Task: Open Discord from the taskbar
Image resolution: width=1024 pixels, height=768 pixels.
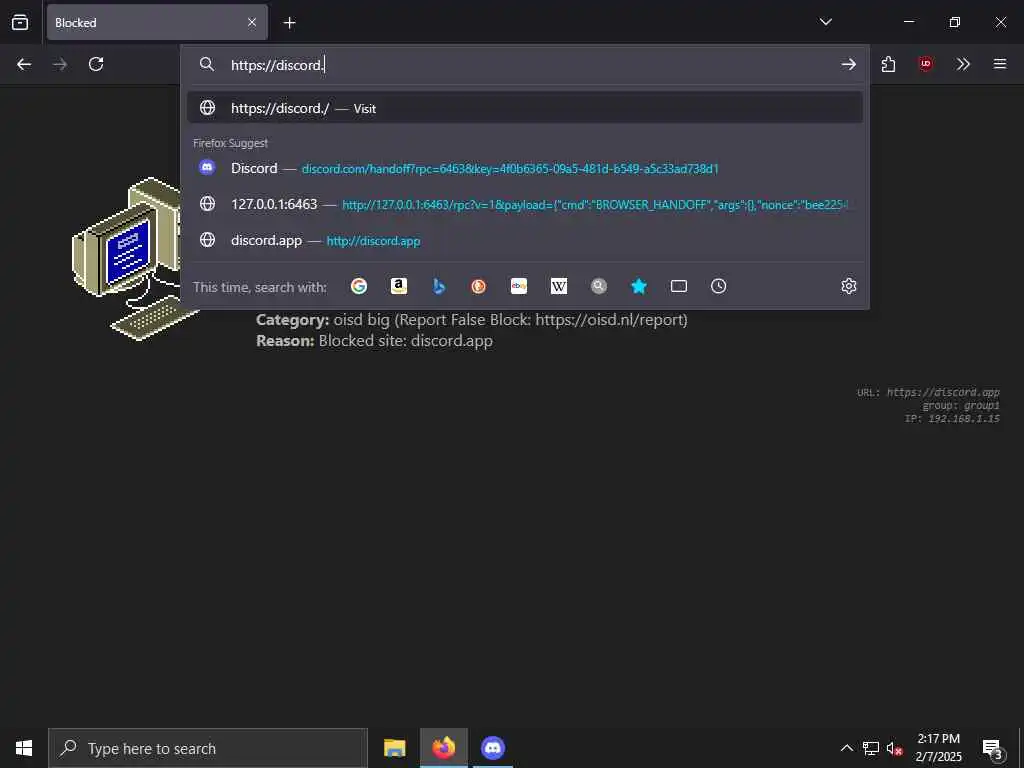Action: (493, 748)
